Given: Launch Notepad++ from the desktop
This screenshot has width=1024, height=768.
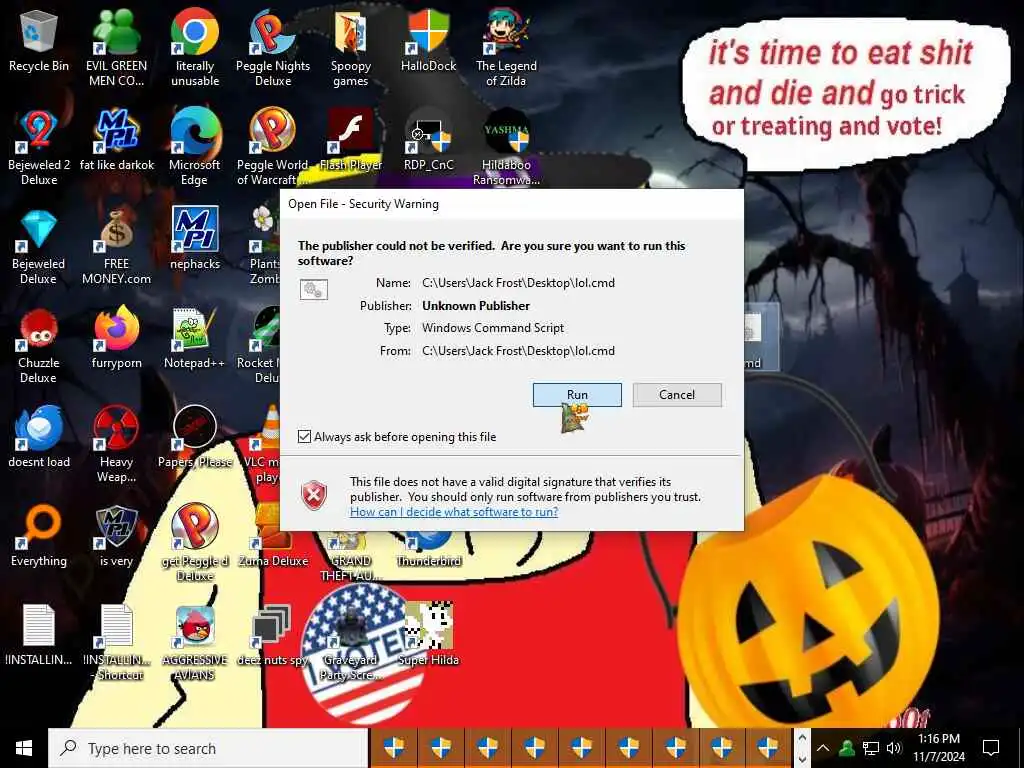Looking at the screenshot, I should (x=195, y=339).
